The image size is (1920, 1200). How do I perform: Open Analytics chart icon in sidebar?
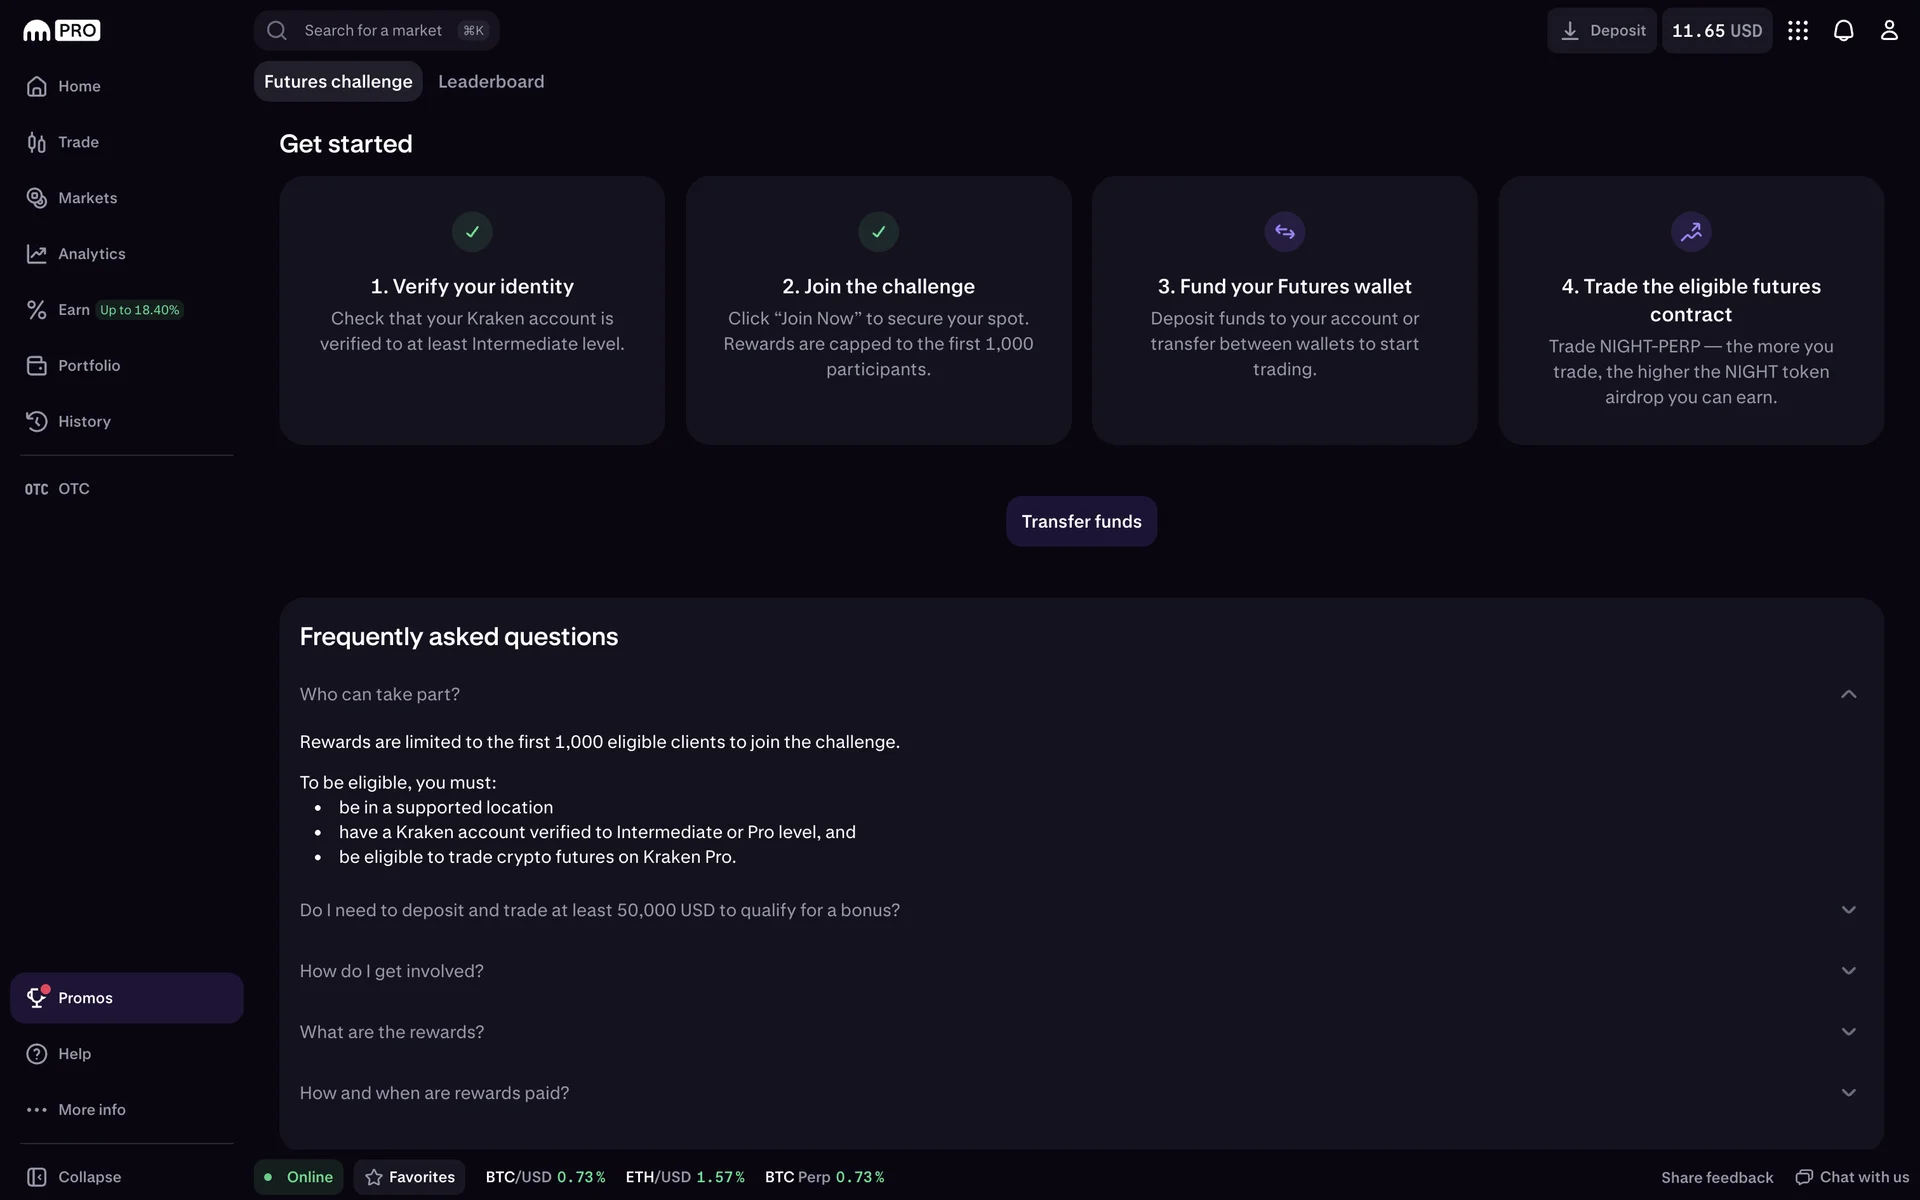tap(37, 254)
